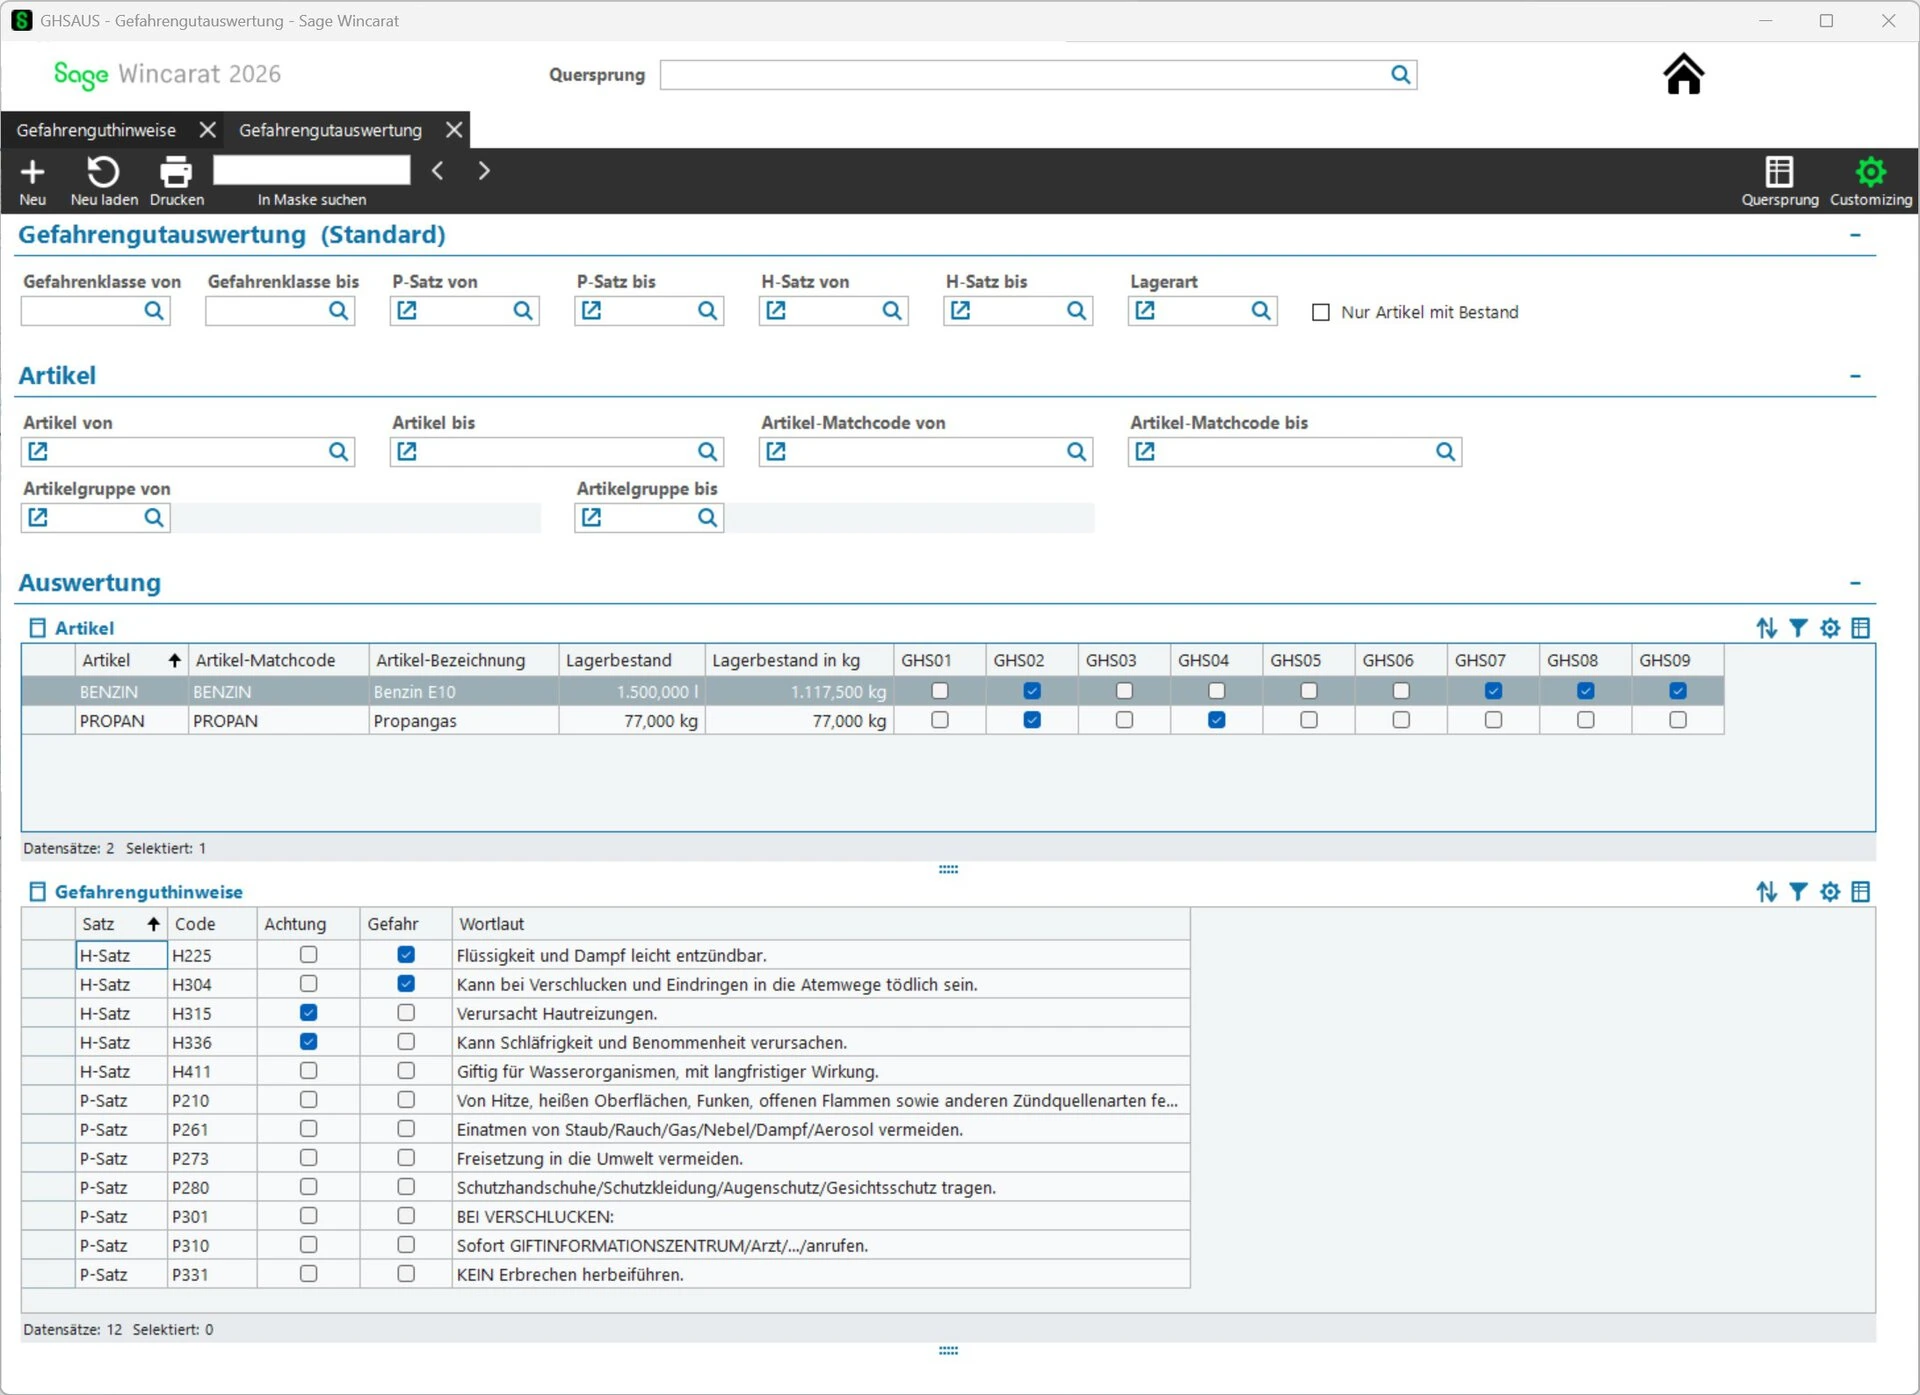The height and width of the screenshot is (1395, 1920).
Task: Open the green Customizing gear
Action: coord(1870,172)
